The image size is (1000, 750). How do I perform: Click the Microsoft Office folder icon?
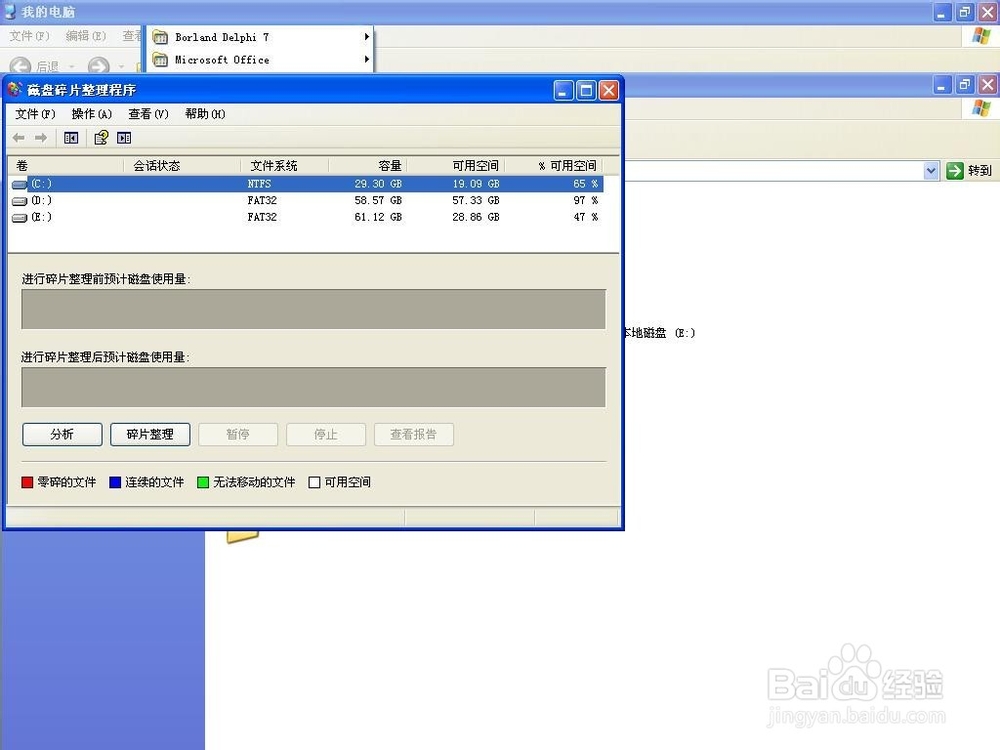[160, 60]
